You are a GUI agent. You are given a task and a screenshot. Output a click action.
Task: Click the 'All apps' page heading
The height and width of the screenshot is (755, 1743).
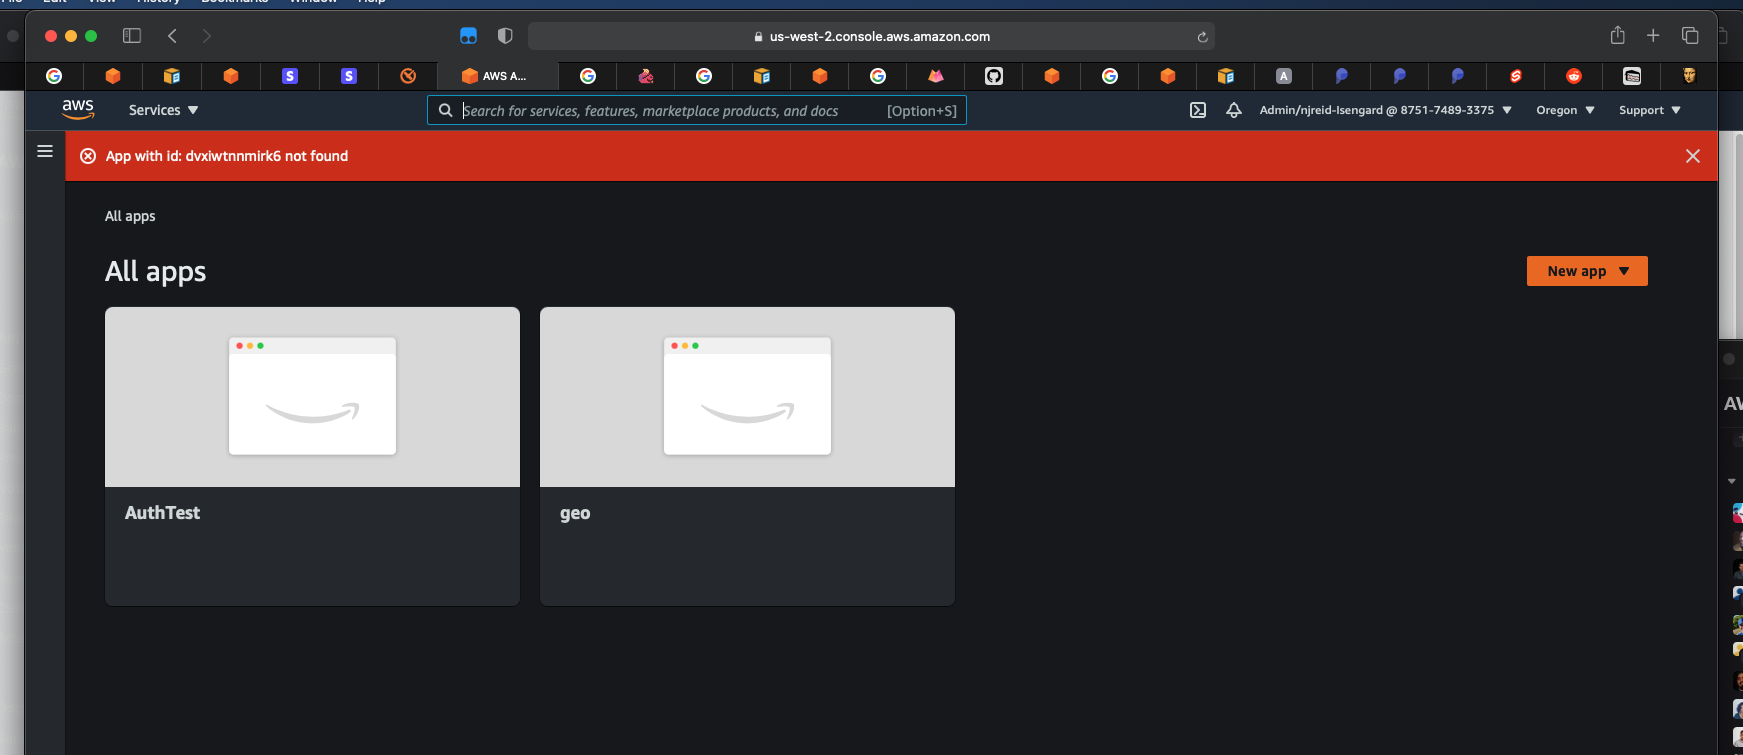click(x=156, y=272)
